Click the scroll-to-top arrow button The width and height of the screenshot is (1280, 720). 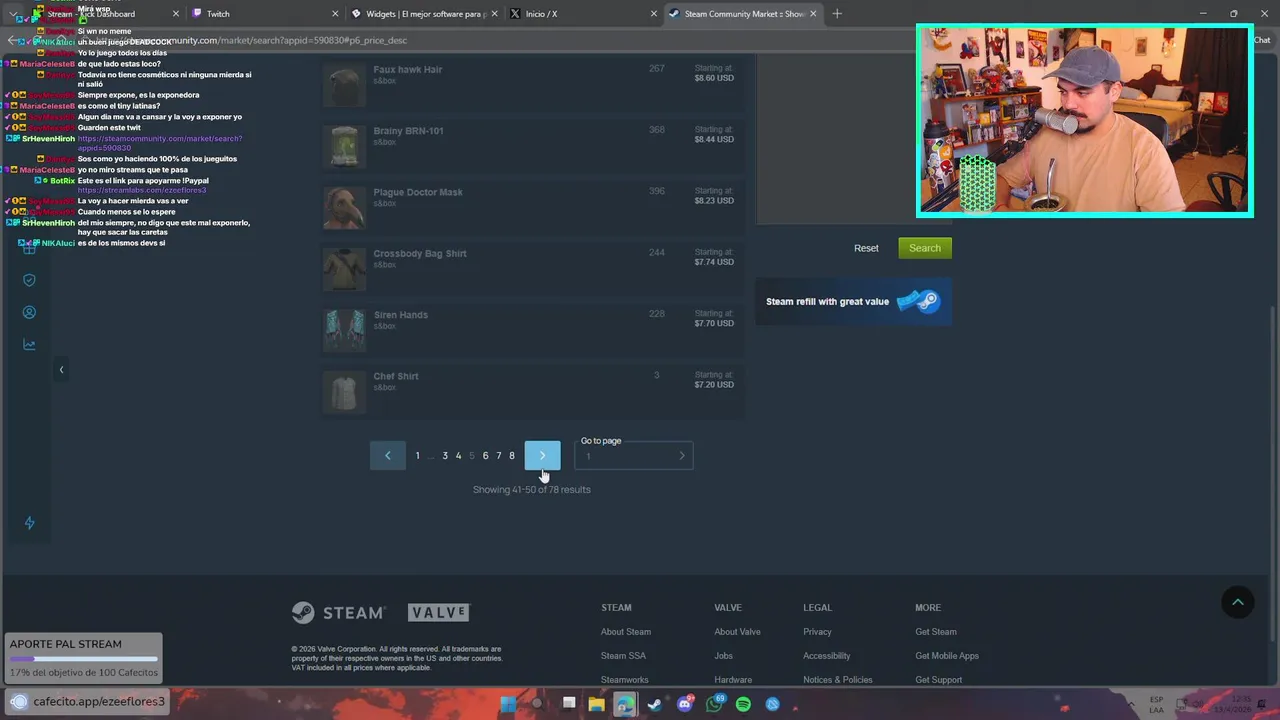(x=1238, y=602)
